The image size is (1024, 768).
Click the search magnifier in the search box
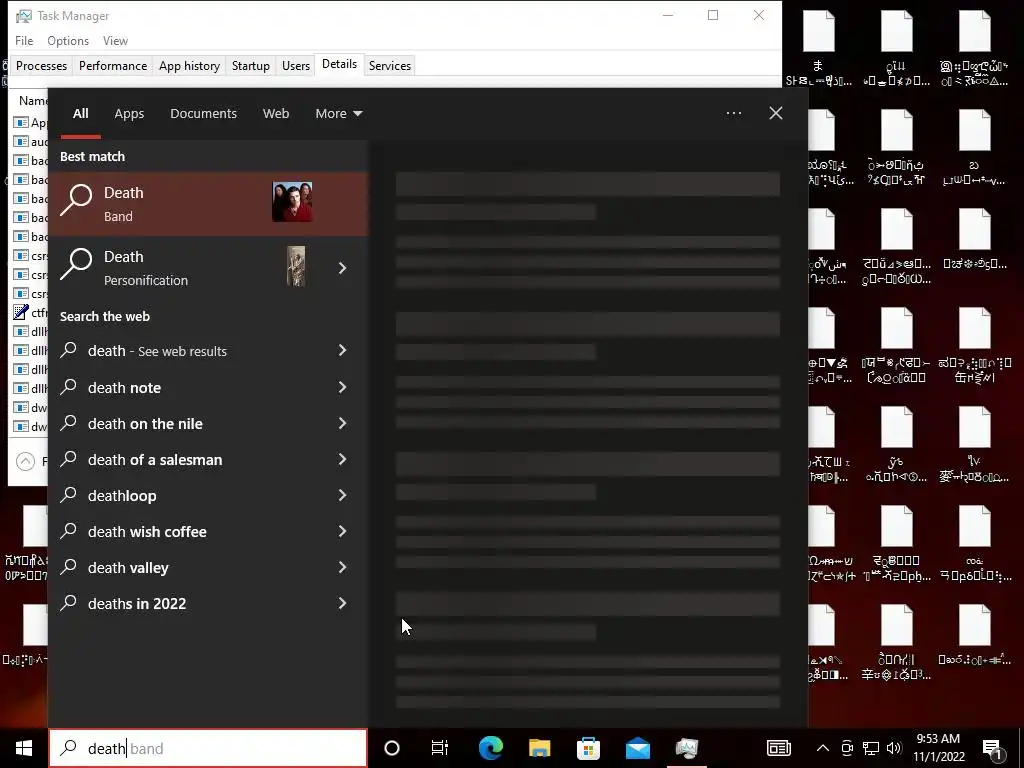(x=69, y=748)
